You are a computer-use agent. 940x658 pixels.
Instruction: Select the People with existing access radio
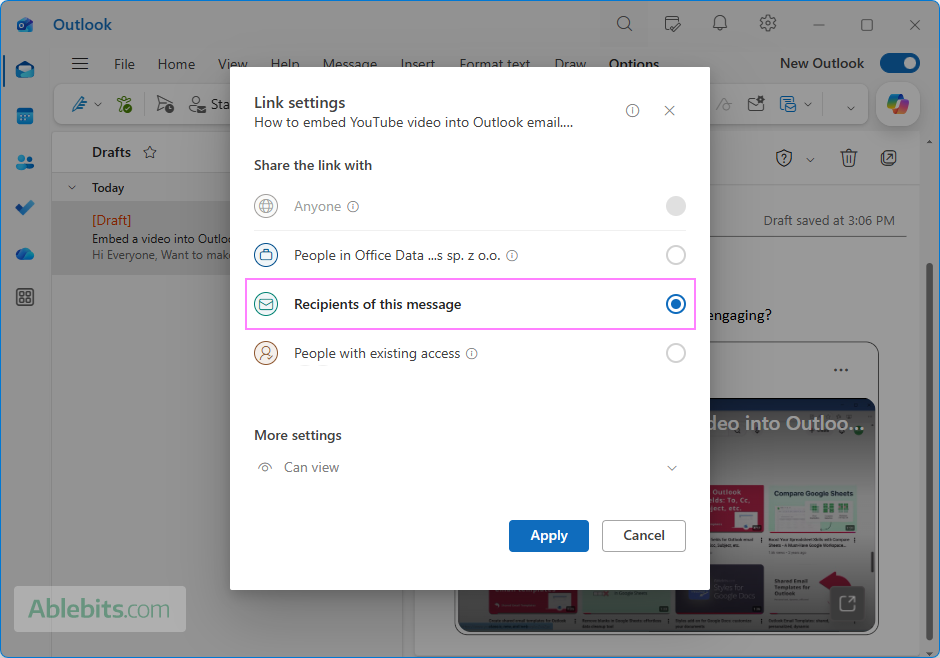click(676, 353)
